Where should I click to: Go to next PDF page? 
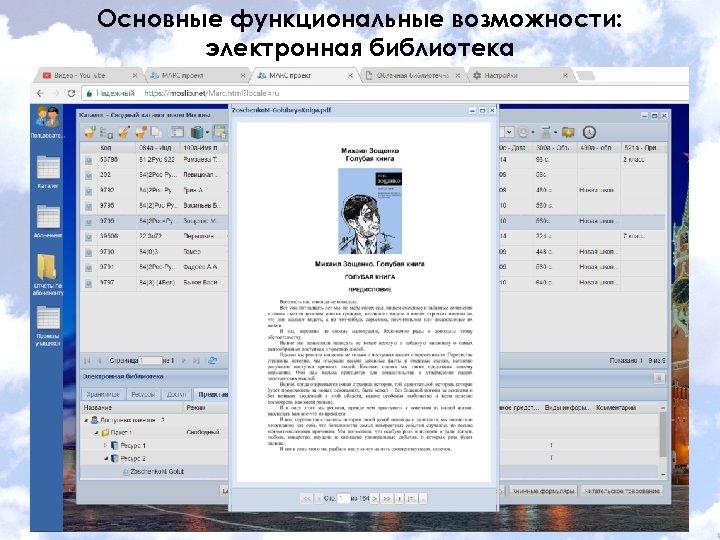coord(375,498)
